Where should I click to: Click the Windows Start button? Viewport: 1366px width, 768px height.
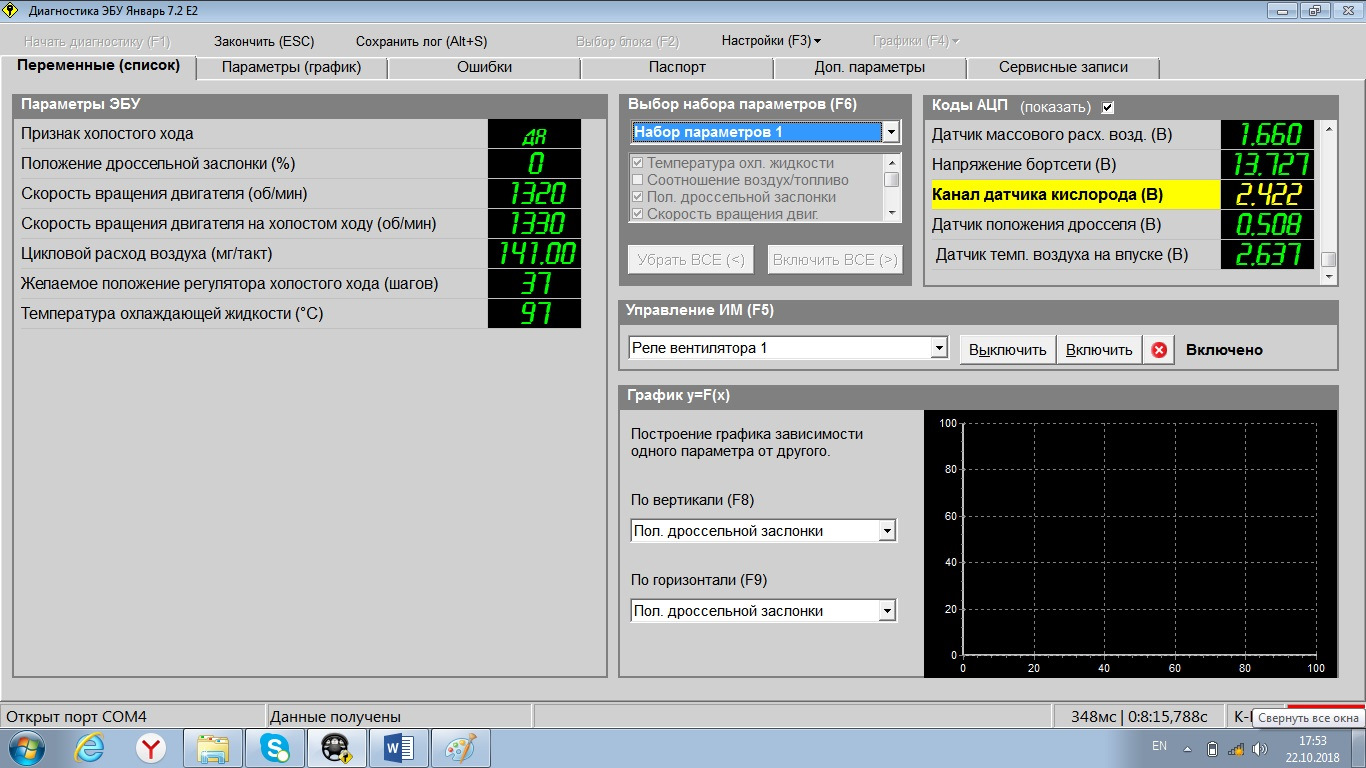click(x=26, y=748)
